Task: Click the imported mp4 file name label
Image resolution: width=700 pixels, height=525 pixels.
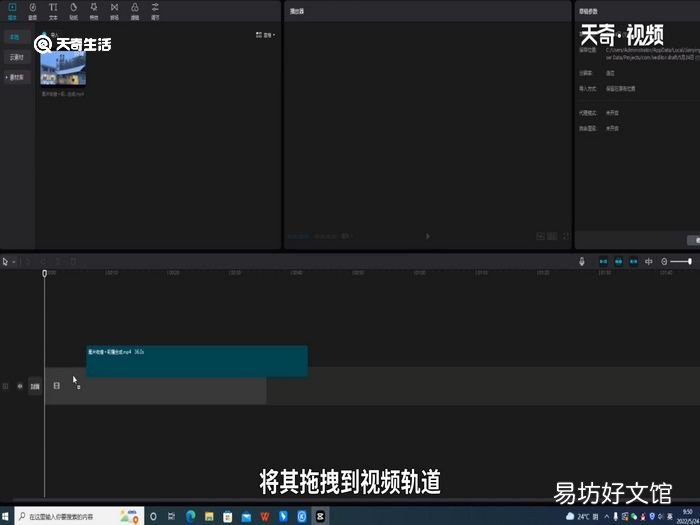Action: coord(63,94)
